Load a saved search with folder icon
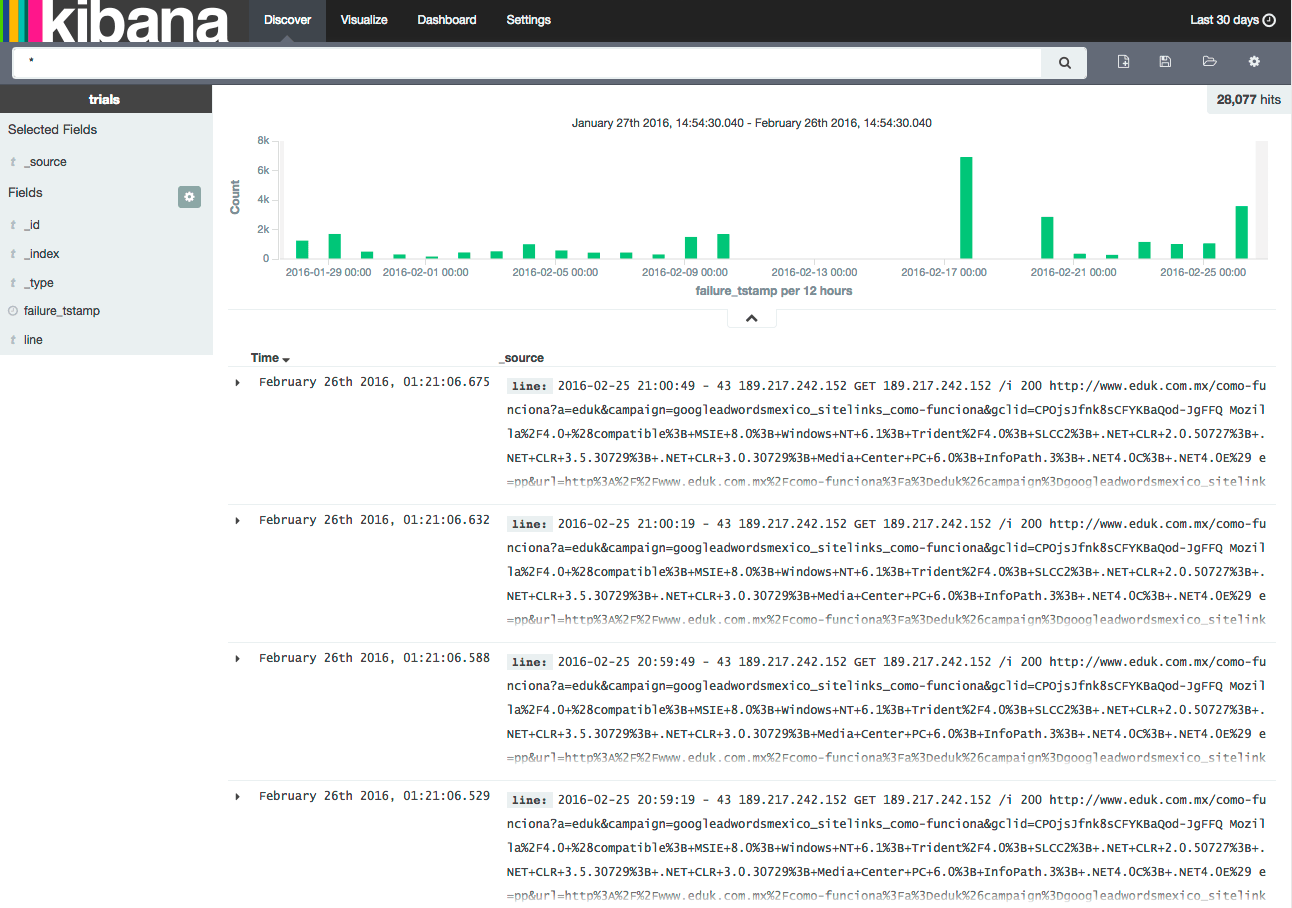Viewport: 1292px width, 908px height. [1210, 62]
